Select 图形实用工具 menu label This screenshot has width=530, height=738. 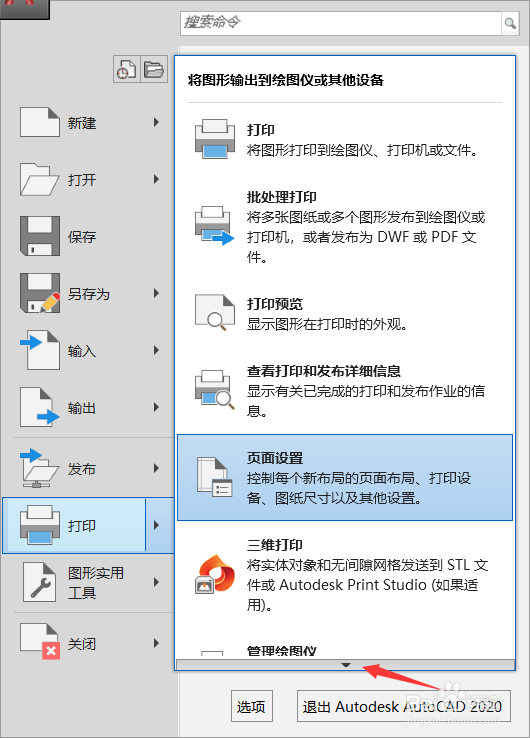click(x=96, y=583)
